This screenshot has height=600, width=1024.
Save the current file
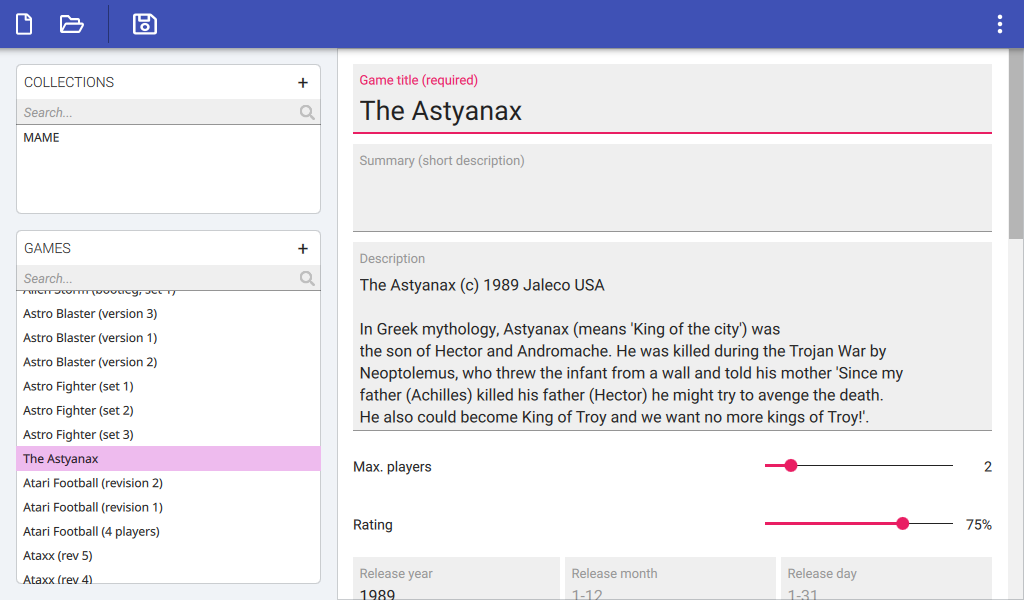(x=144, y=24)
